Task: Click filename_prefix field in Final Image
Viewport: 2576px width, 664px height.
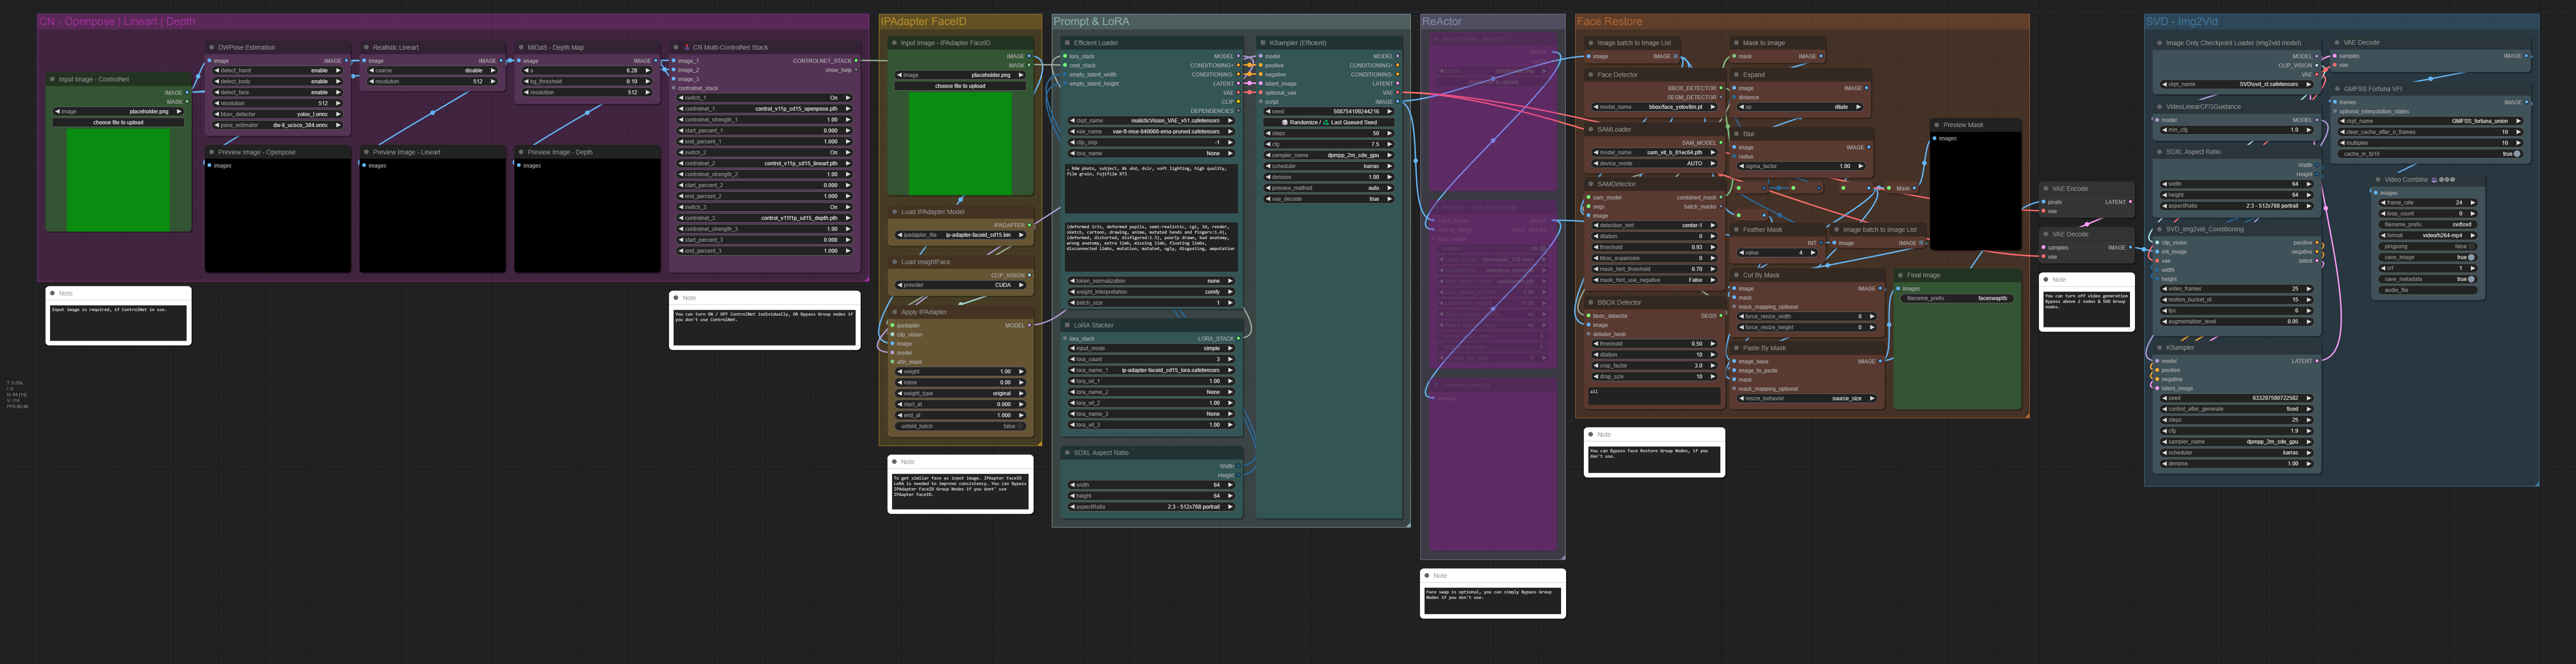Action: (1956, 298)
